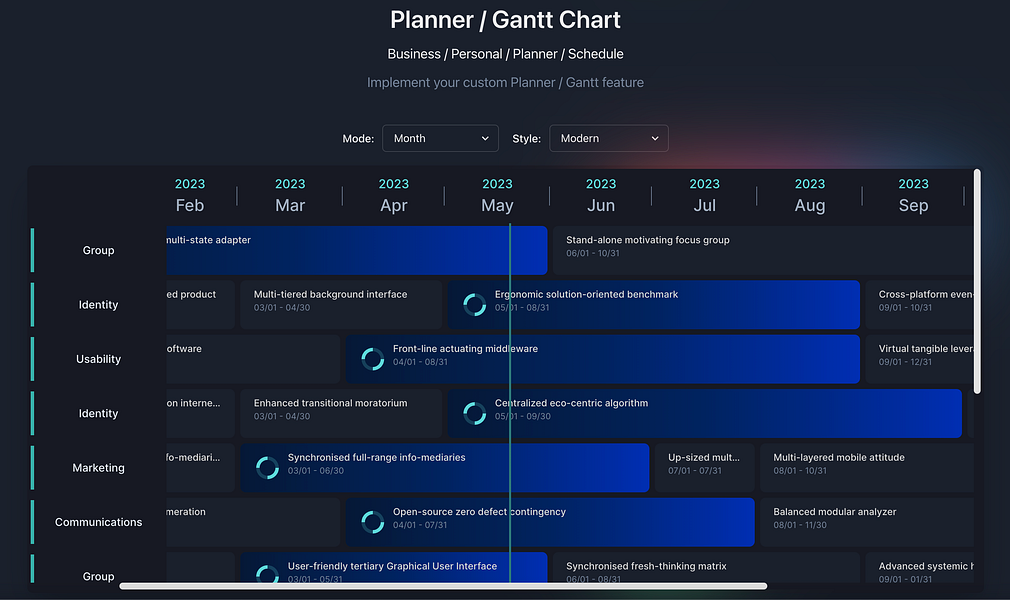
Task: Select Virtual tangible task in Usability row
Action: tap(920, 359)
